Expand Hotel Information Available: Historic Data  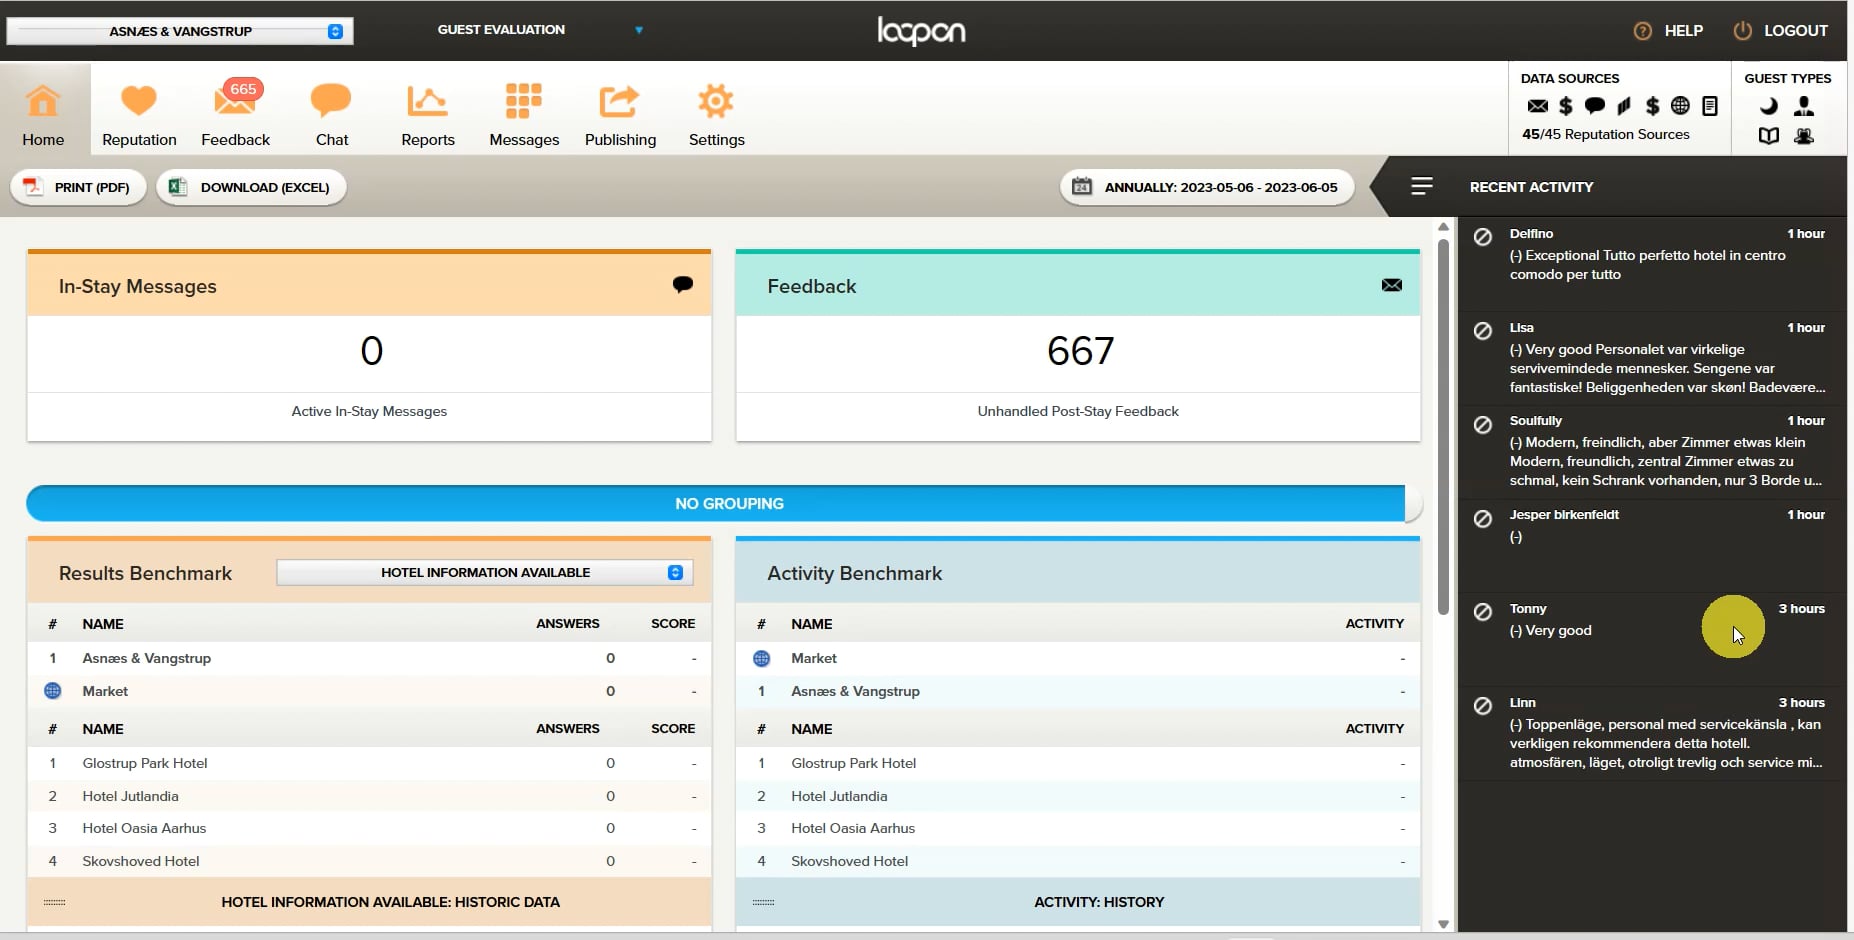point(370,902)
